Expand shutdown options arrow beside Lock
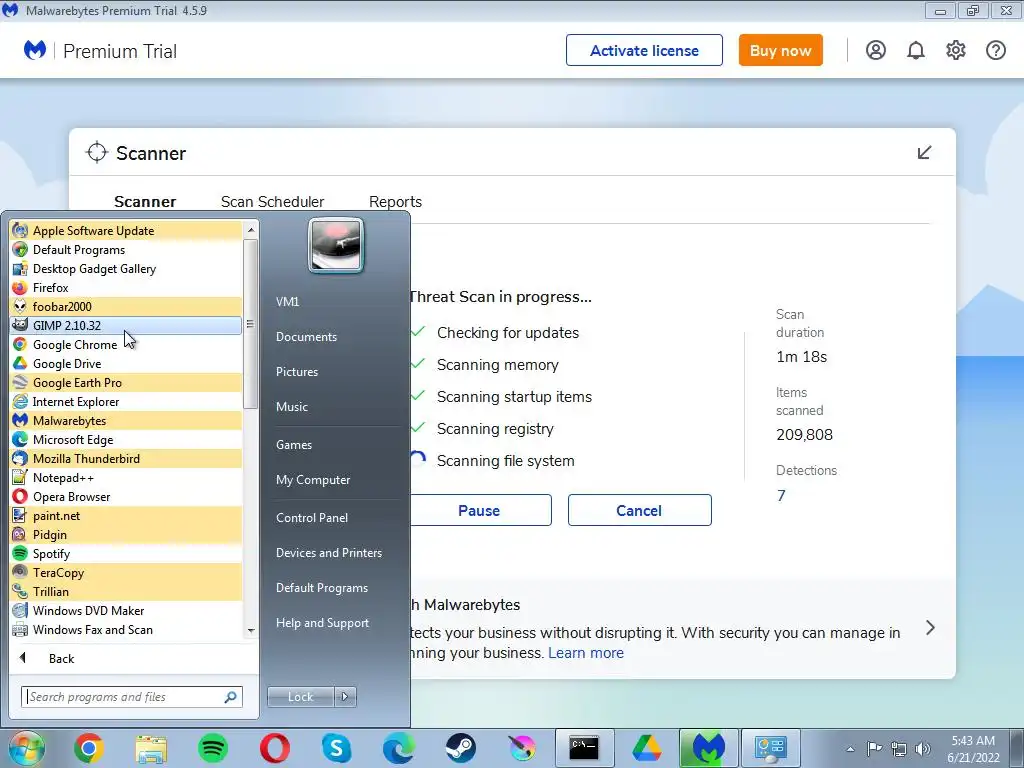 click(345, 697)
